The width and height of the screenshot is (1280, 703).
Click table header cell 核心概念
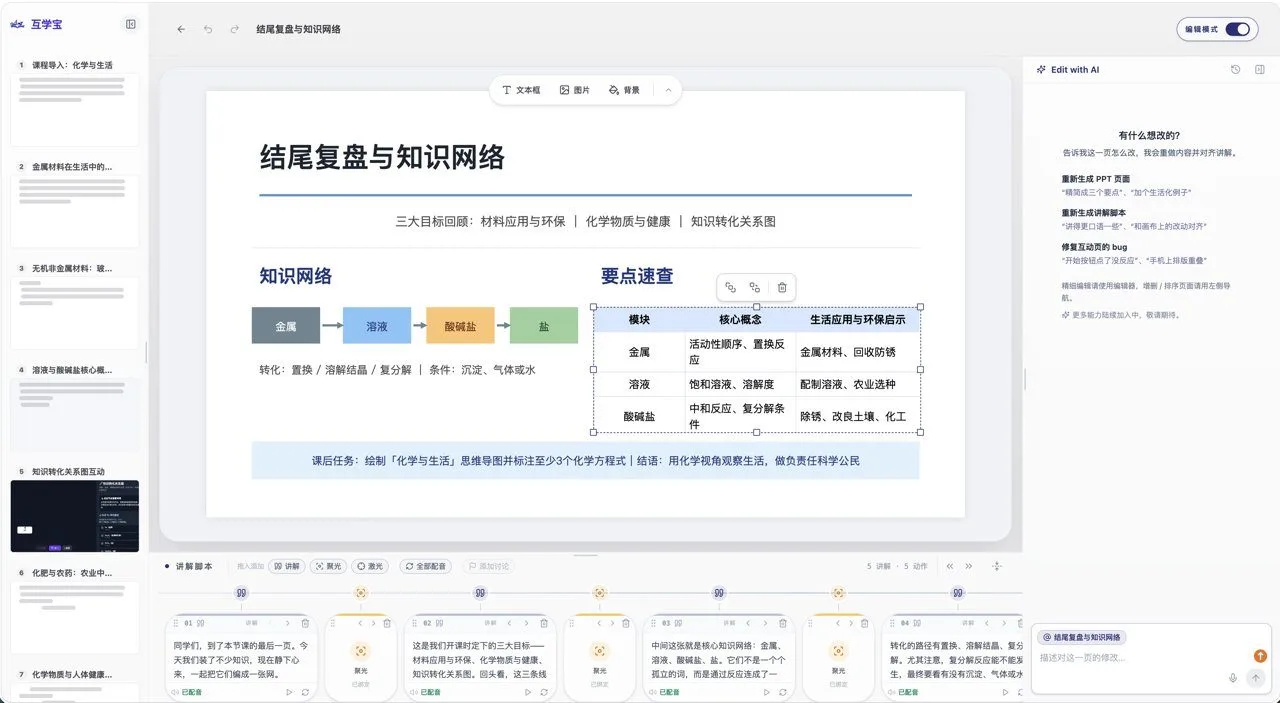pyautogui.click(x=740, y=320)
